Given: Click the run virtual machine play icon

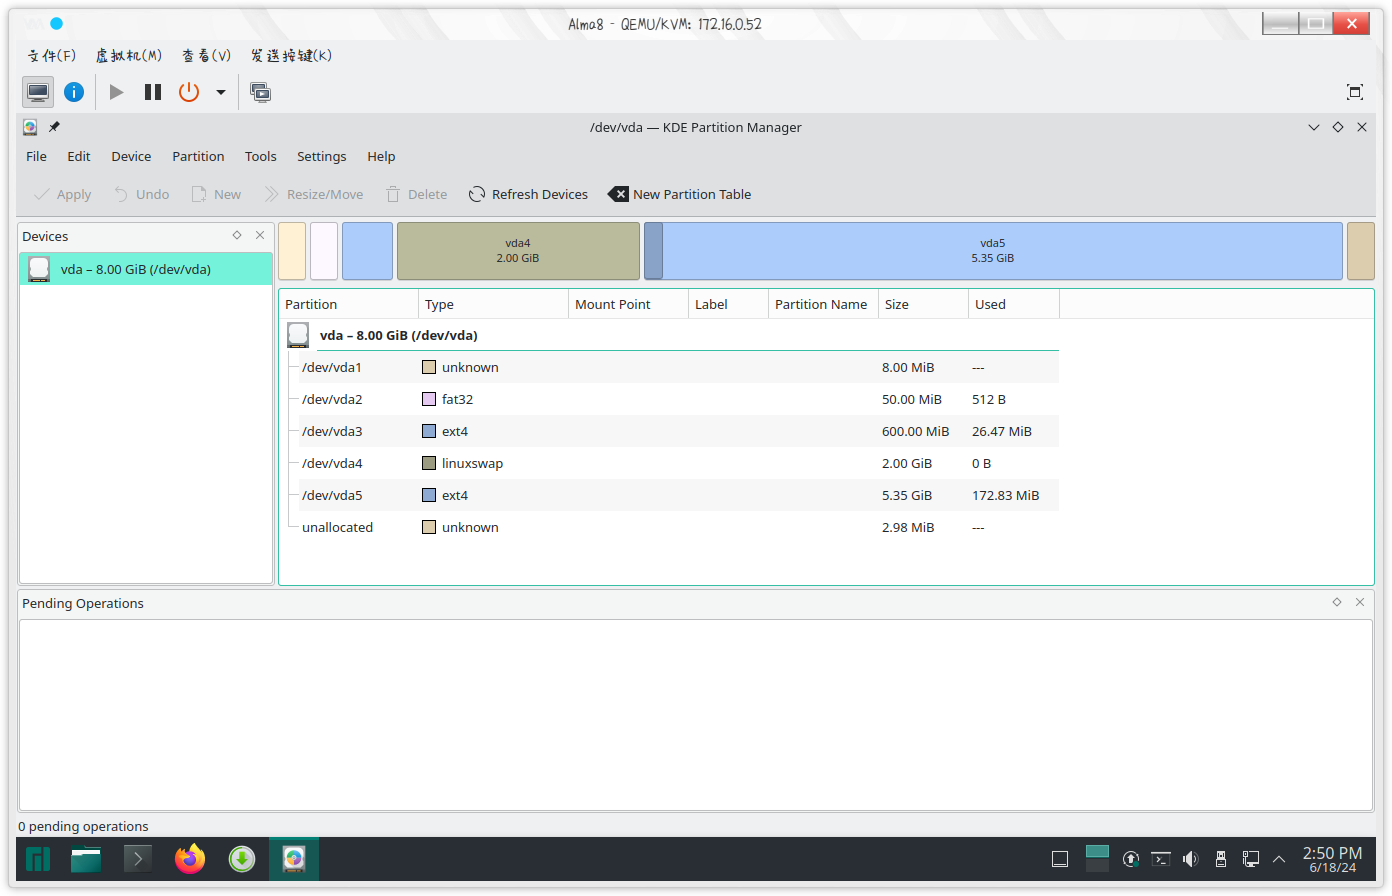Looking at the screenshot, I should tap(116, 92).
